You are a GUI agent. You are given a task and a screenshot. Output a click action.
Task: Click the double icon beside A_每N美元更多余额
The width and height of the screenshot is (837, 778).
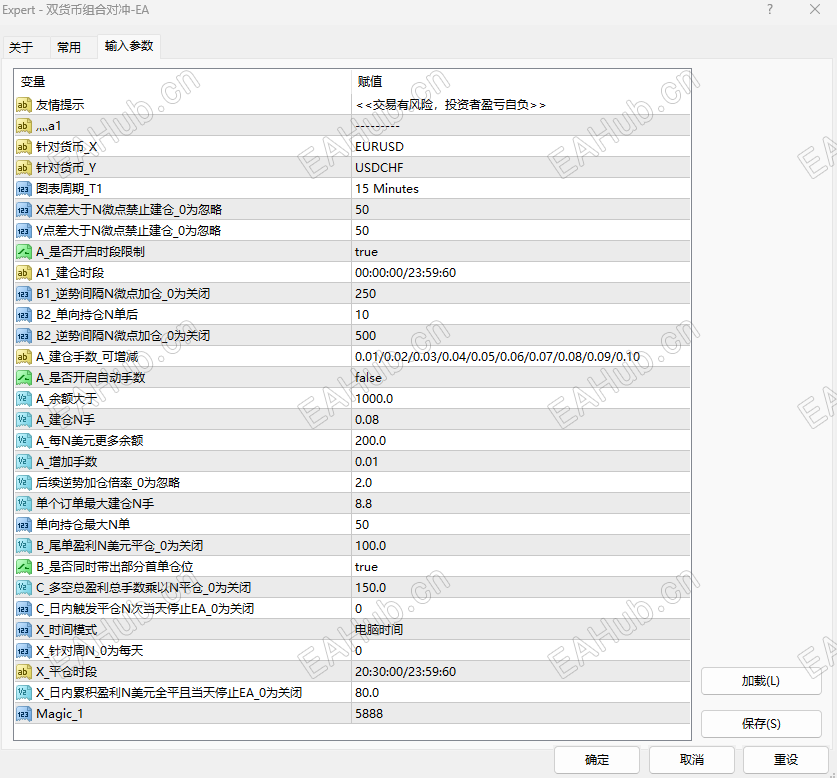tap(23, 441)
